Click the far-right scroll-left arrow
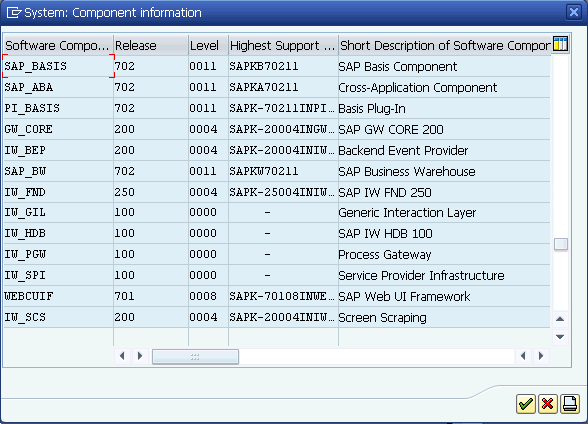Viewport: 588px width, 424px height. point(523,356)
